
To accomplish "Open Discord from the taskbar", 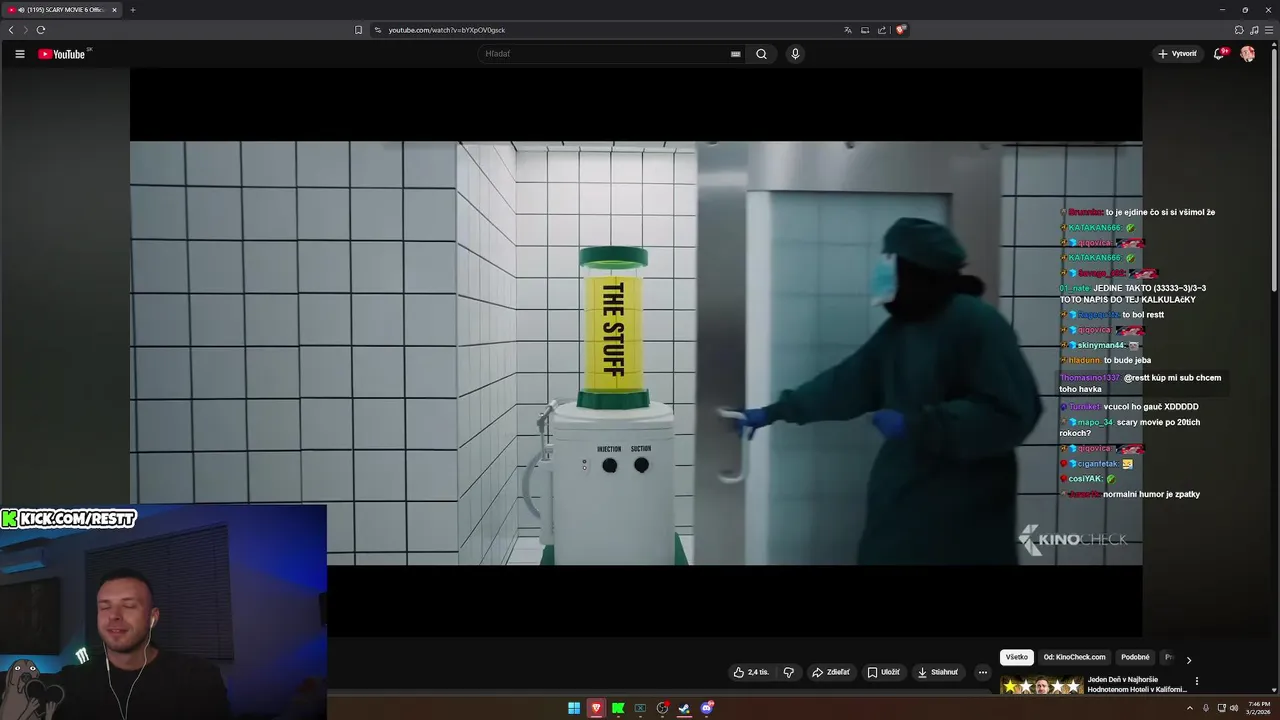I will (x=707, y=708).
